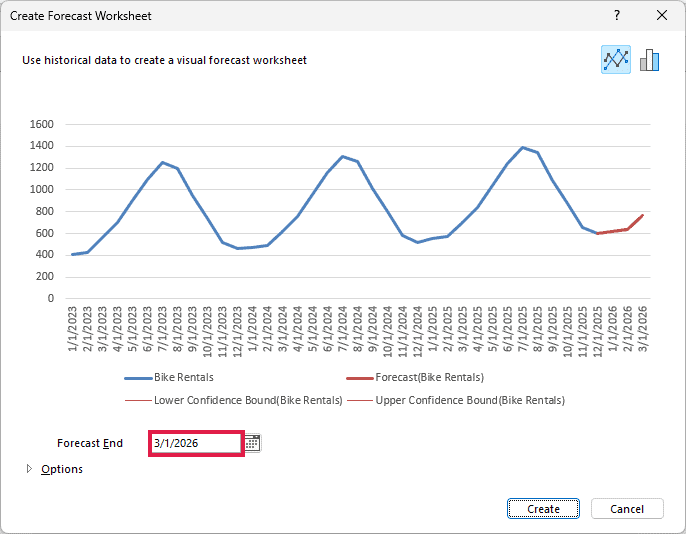The width and height of the screenshot is (686, 534).
Task: Click the 1/1/2023 date axis label
Action: [x=73, y=328]
